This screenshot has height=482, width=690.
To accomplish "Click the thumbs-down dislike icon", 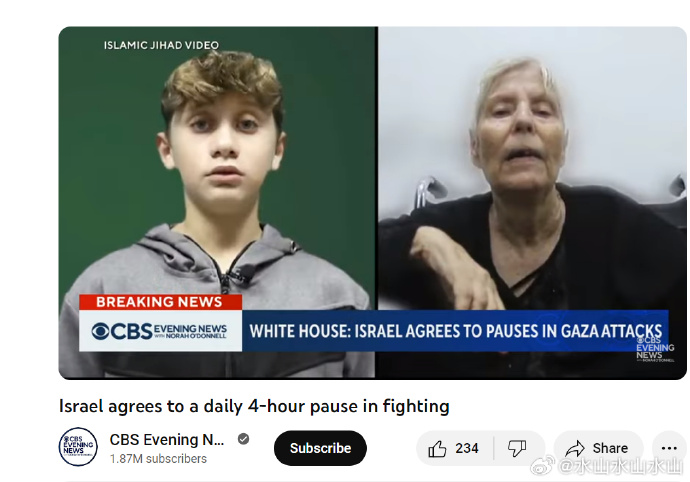I will (517, 449).
